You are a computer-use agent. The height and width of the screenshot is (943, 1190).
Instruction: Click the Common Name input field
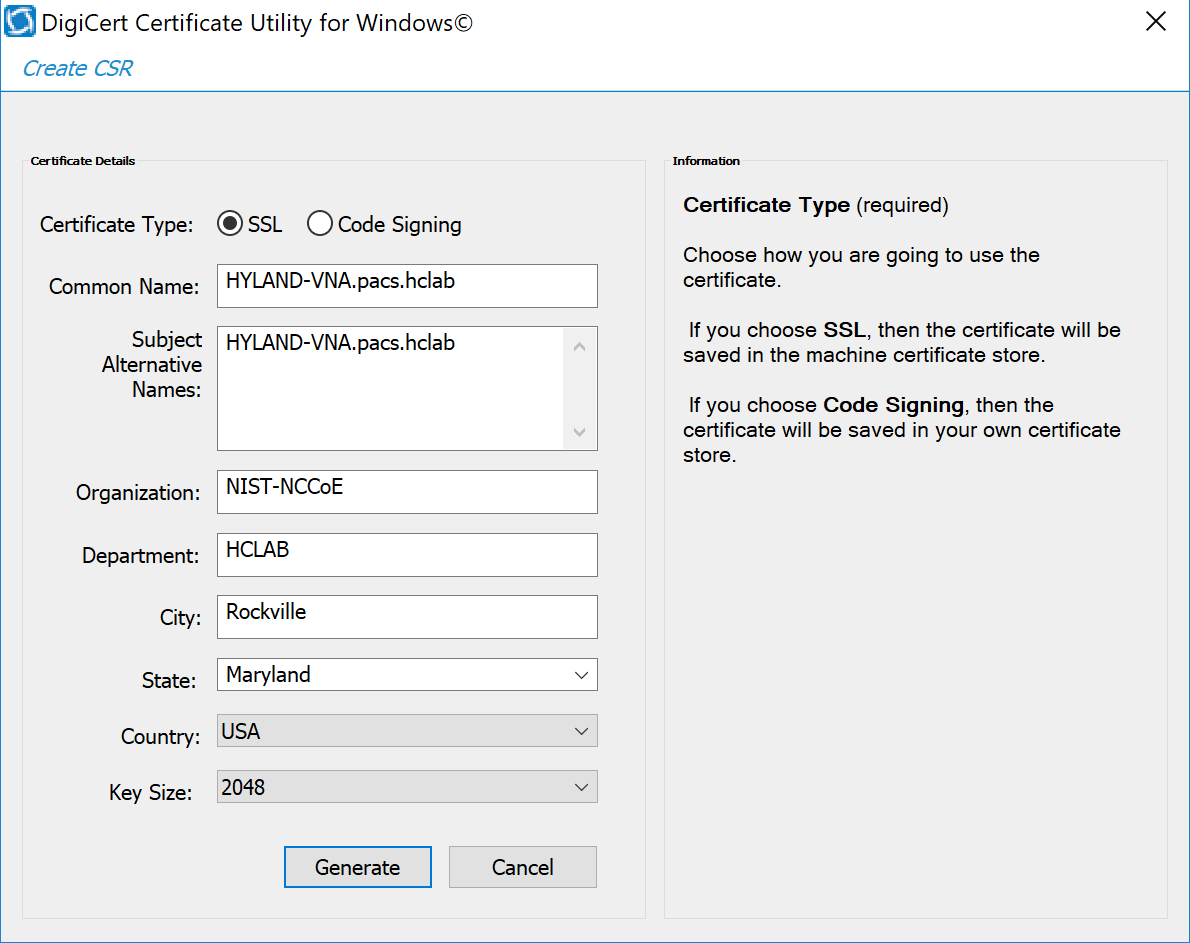coord(406,286)
